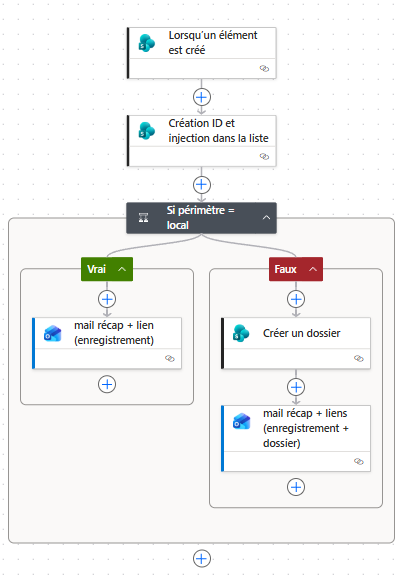406x585 pixels.
Task: Click connection link icon on 'Créer un dossier' card
Action: tap(359, 359)
